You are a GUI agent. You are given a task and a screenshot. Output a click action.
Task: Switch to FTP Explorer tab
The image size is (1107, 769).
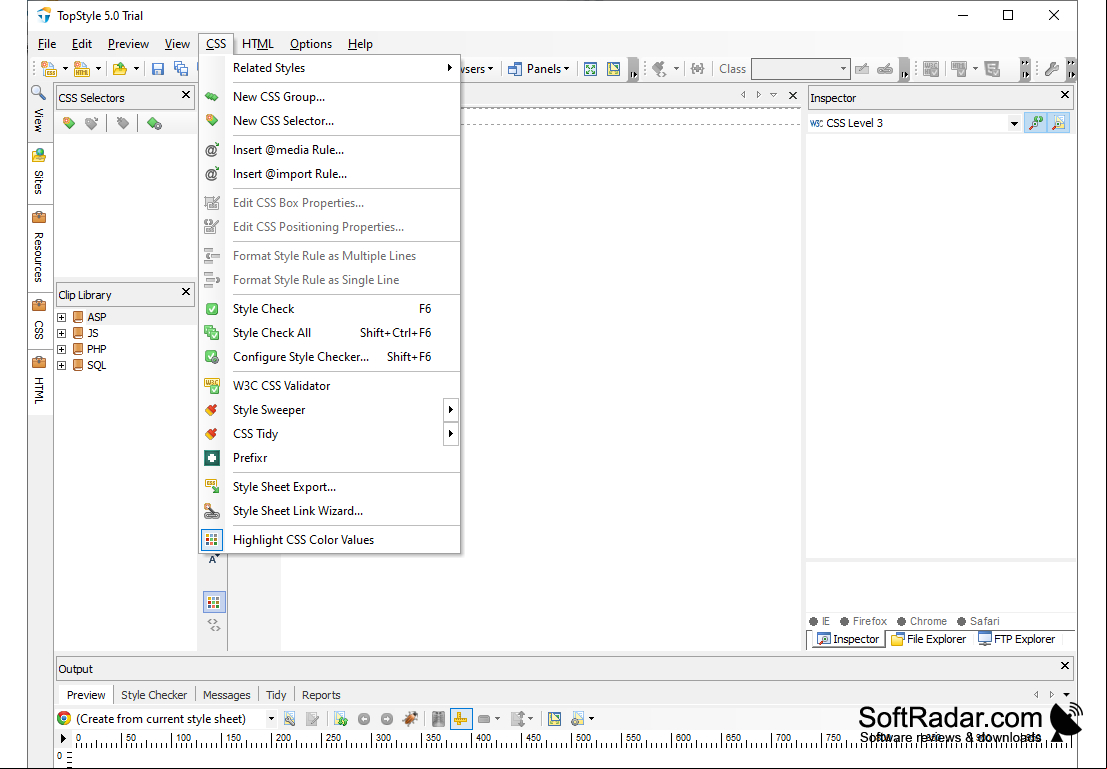click(x=1017, y=639)
